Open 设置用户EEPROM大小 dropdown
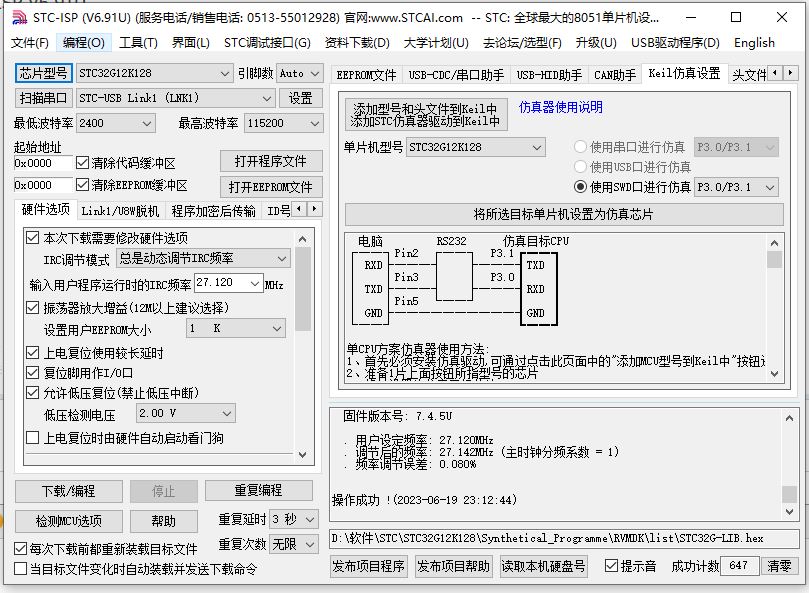The image size is (809, 593). (236, 328)
